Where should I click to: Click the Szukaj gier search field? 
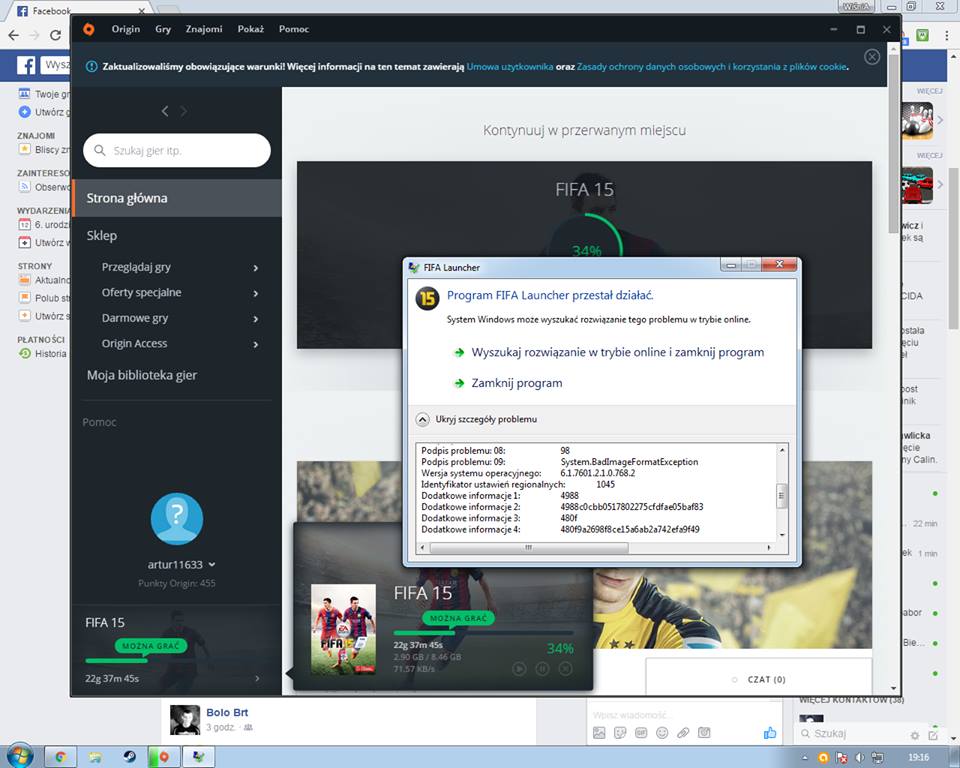[x=177, y=151]
